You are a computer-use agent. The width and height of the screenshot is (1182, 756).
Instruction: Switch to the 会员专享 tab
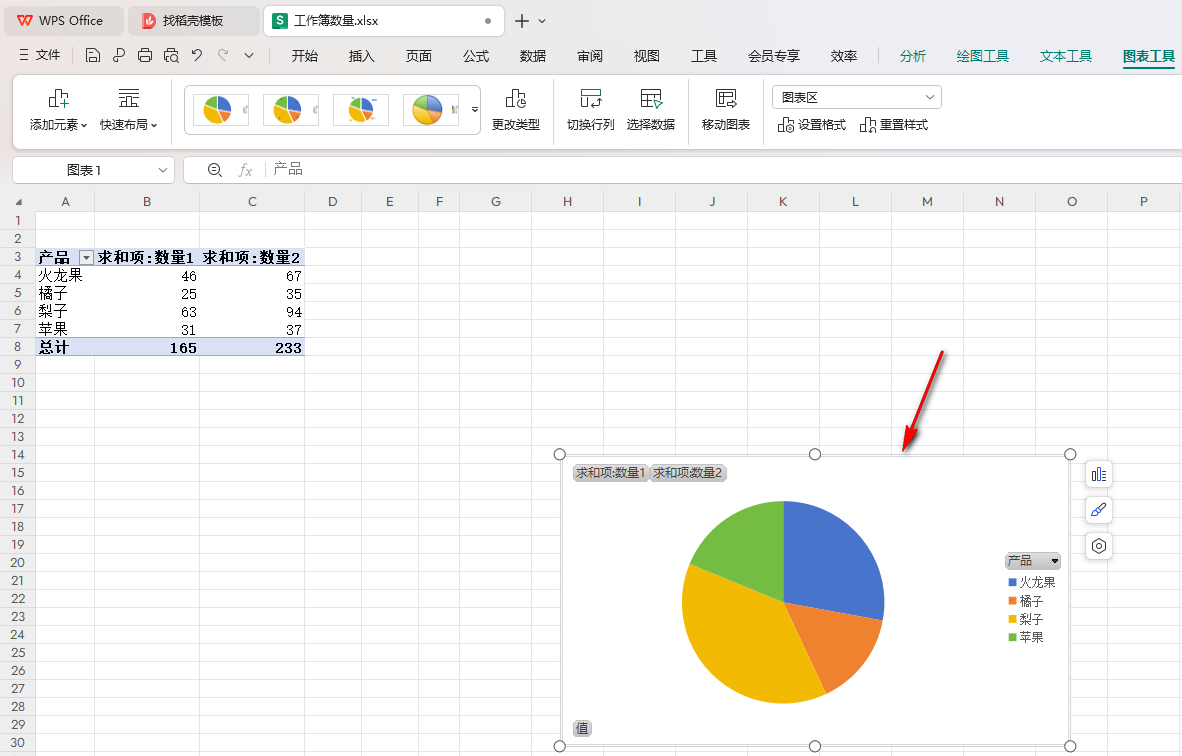[774, 56]
